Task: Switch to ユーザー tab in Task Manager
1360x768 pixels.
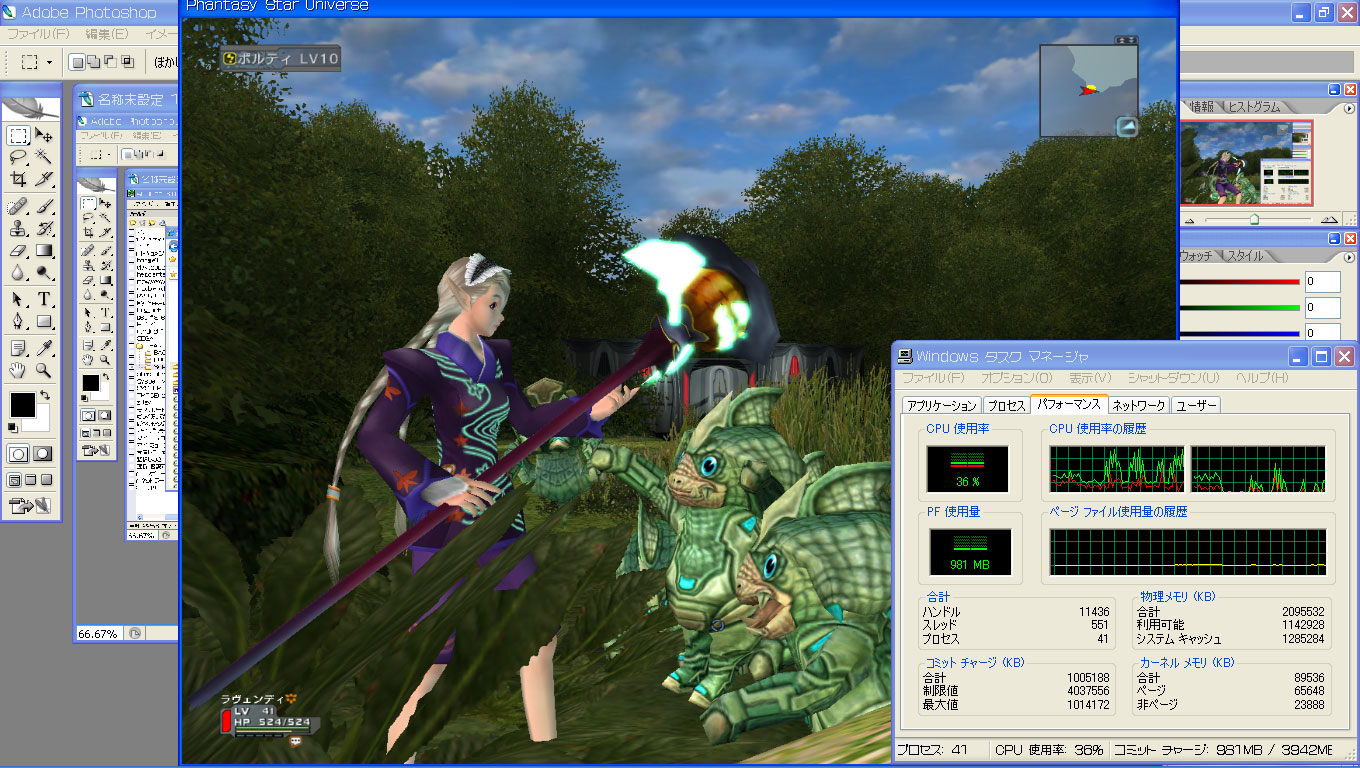Action: 1196,405
